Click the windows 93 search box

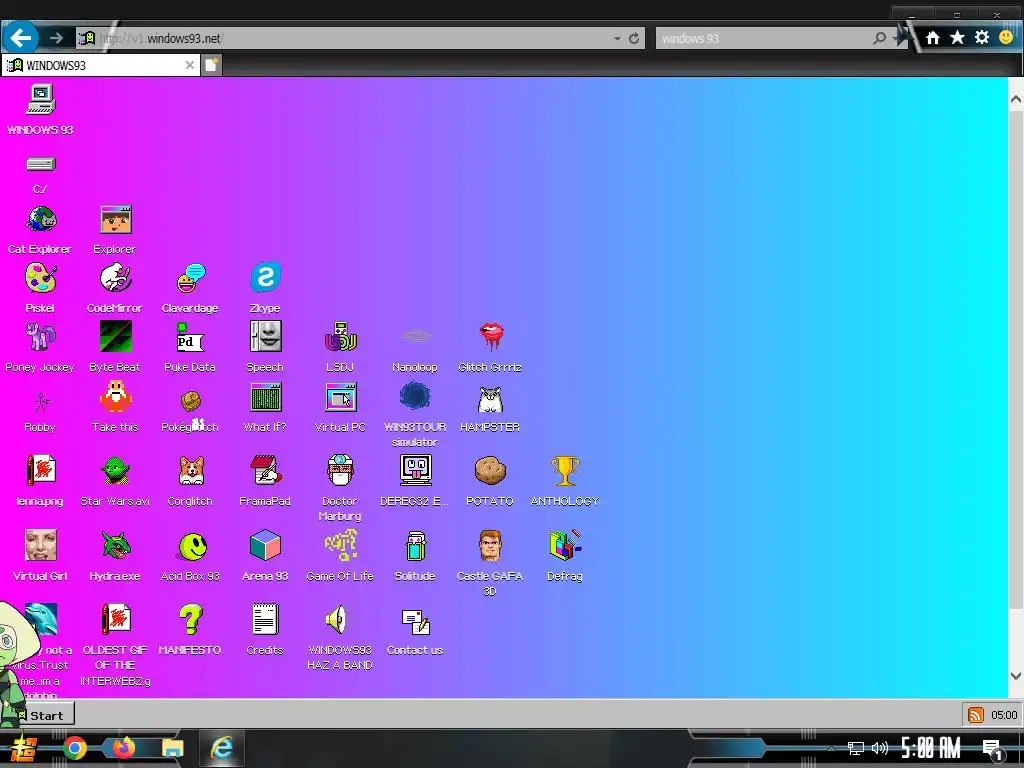pos(764,39)
